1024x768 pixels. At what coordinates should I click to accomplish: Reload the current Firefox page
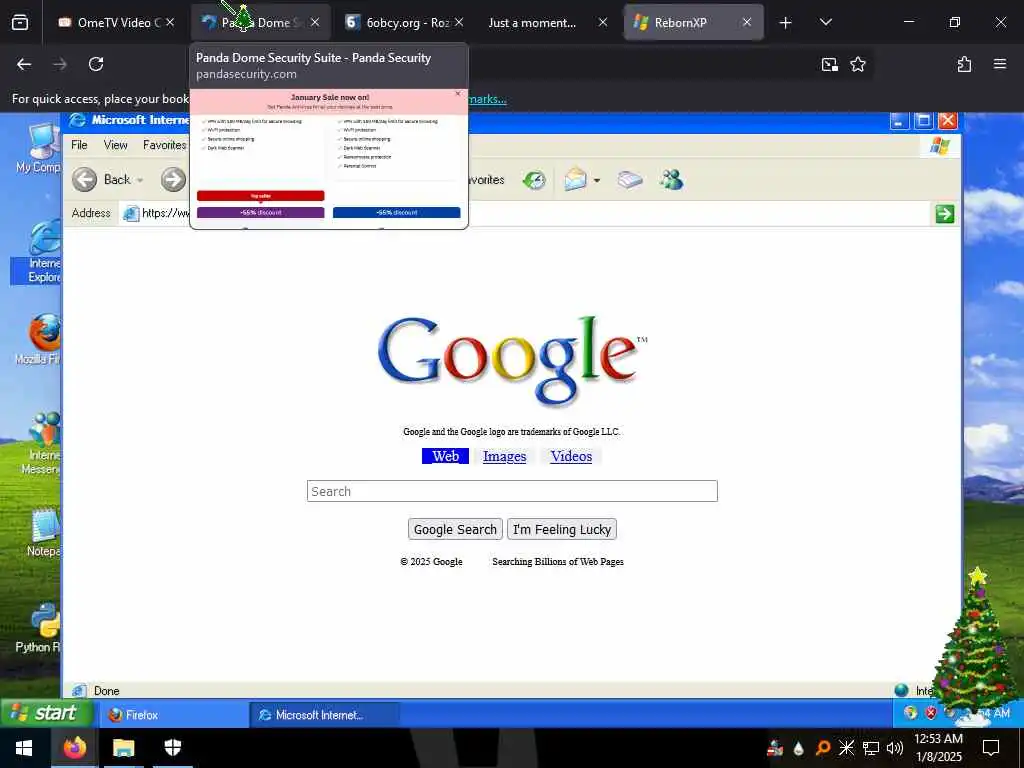[96, 64]
